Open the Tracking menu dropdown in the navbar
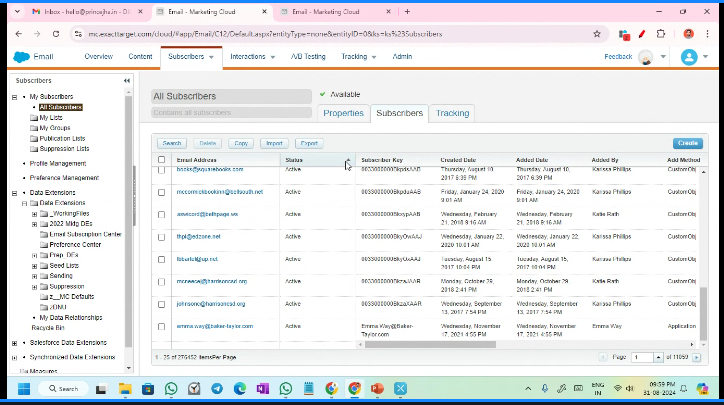This screenshot has width=724, height=405. 374,57
